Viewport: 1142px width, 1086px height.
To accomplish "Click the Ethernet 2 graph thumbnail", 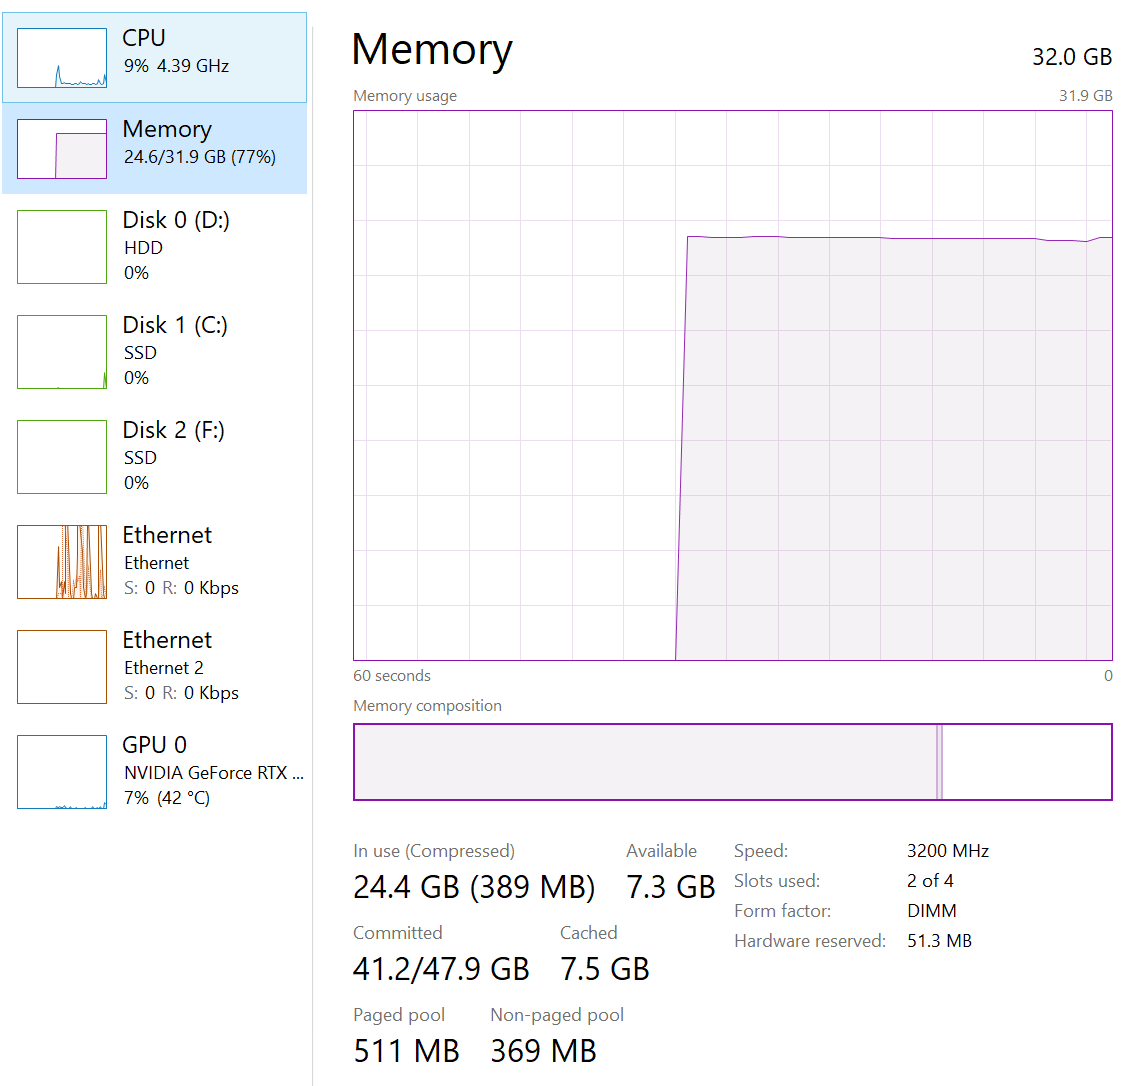I will pyautogui.click(x=62, y=667).
